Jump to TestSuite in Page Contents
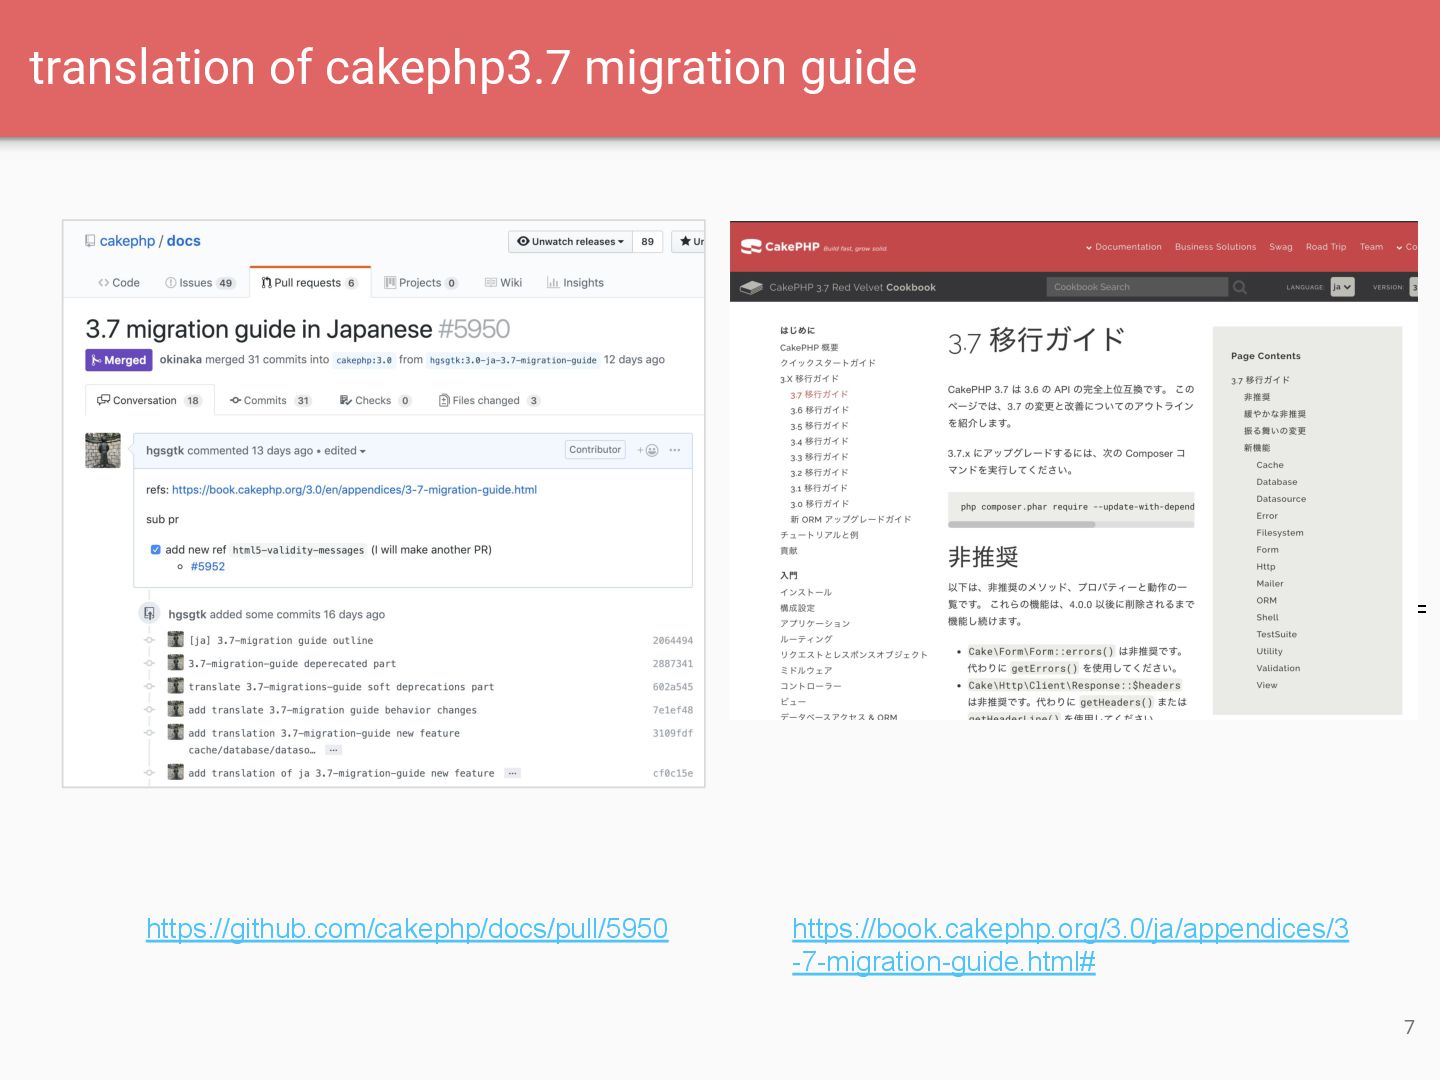Image resolution: width=1440 pixels, height=1080 pixels. tap(1277, 635)
